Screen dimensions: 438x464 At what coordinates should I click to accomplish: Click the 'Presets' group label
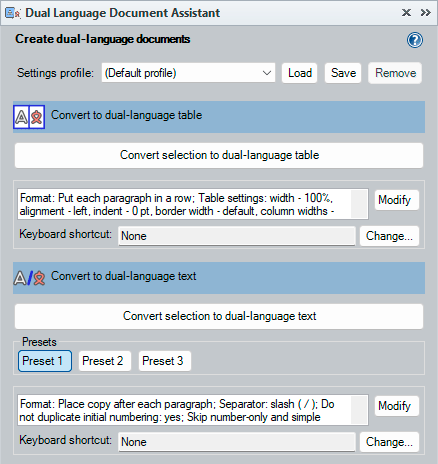pyautogui.click(x=39, y=342)
